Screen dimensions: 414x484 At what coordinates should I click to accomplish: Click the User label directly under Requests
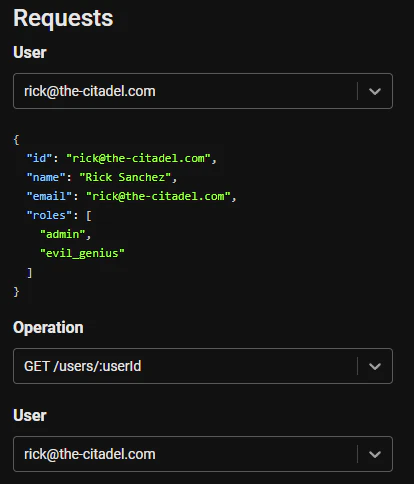tap(30, 52)
